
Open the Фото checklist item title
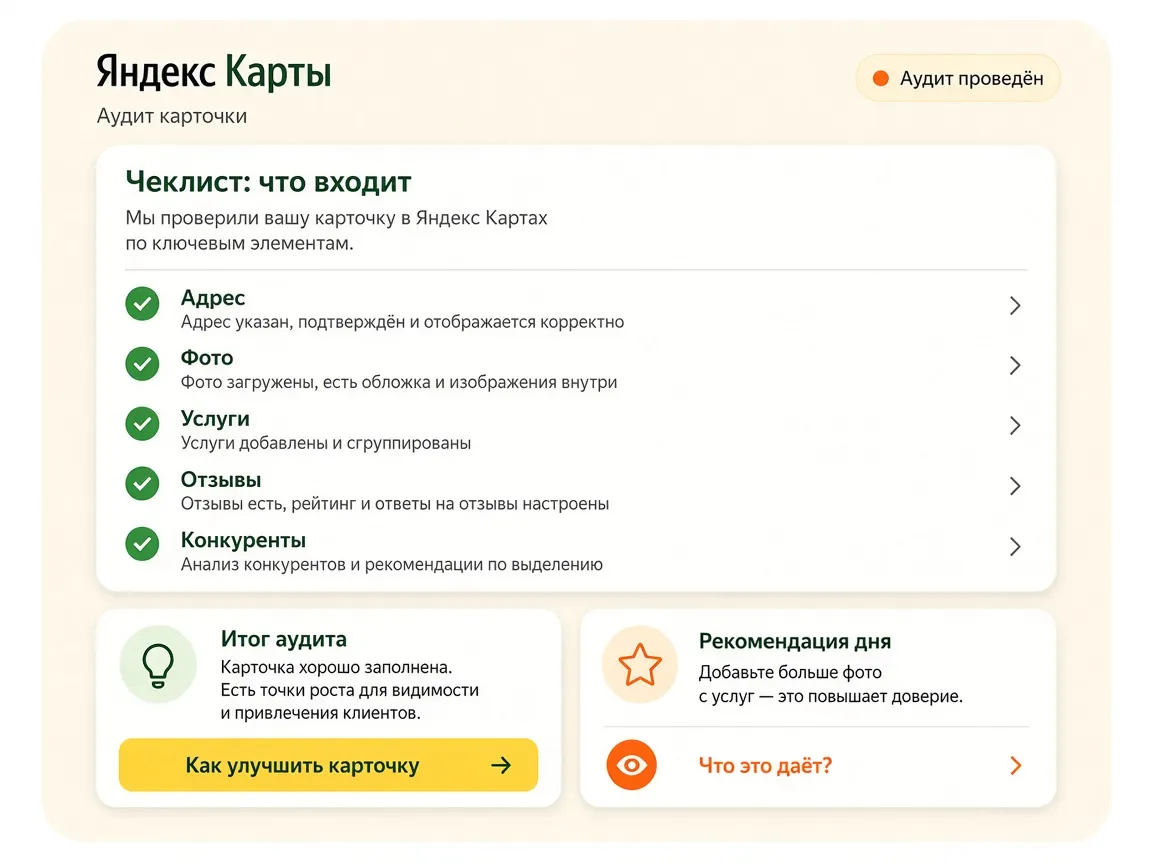click(207, 358)
